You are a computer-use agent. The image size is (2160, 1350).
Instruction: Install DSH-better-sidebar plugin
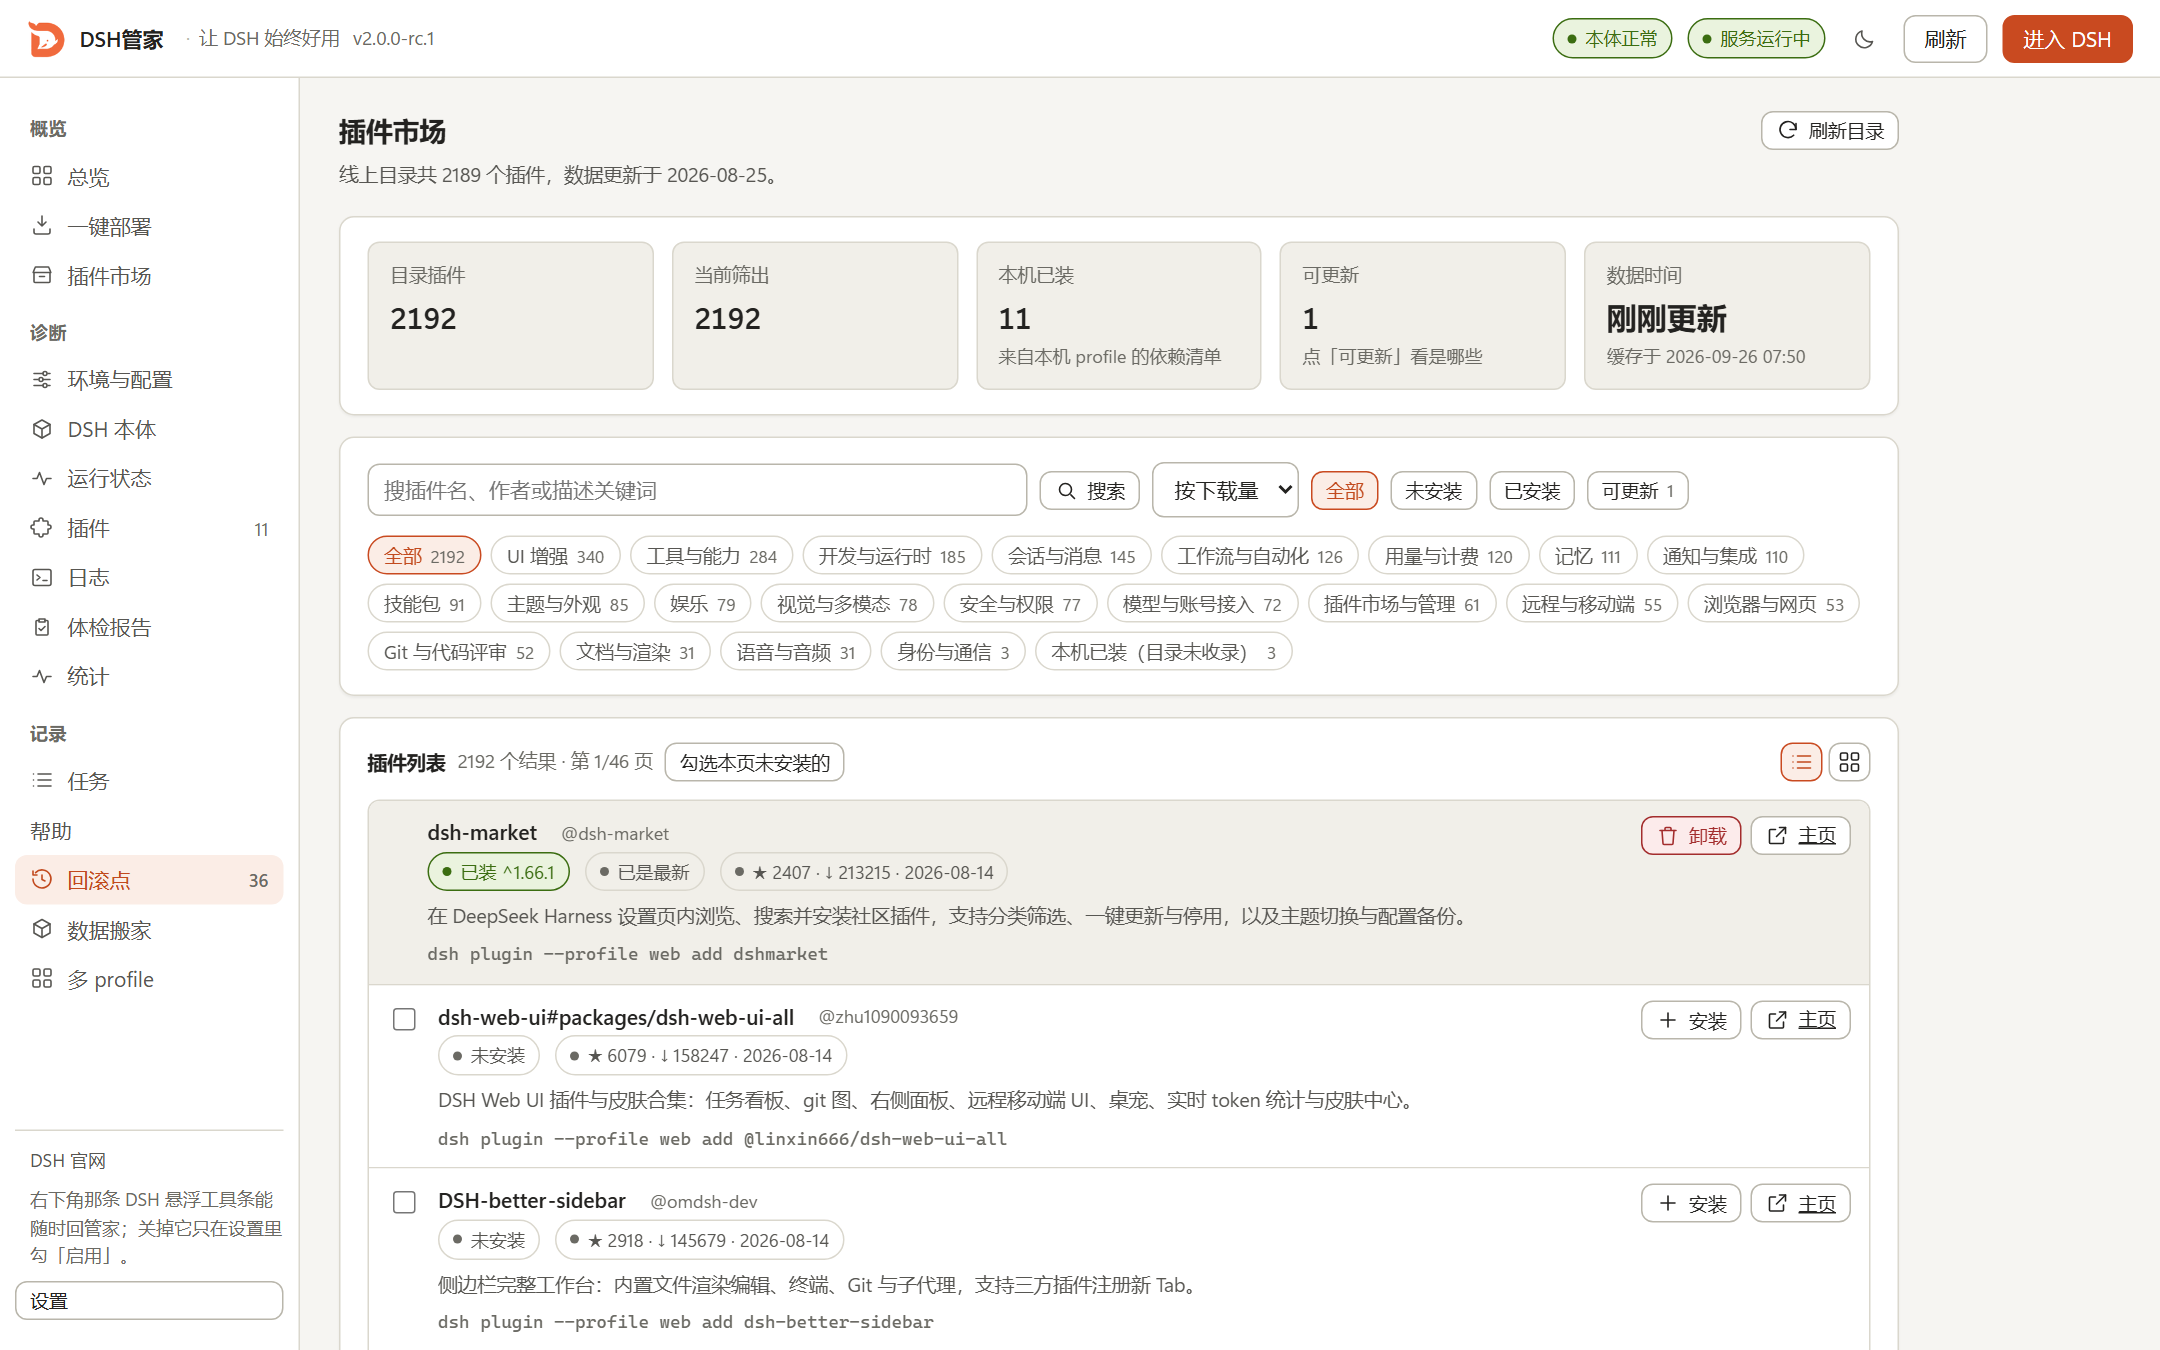coord(1691,1203)
